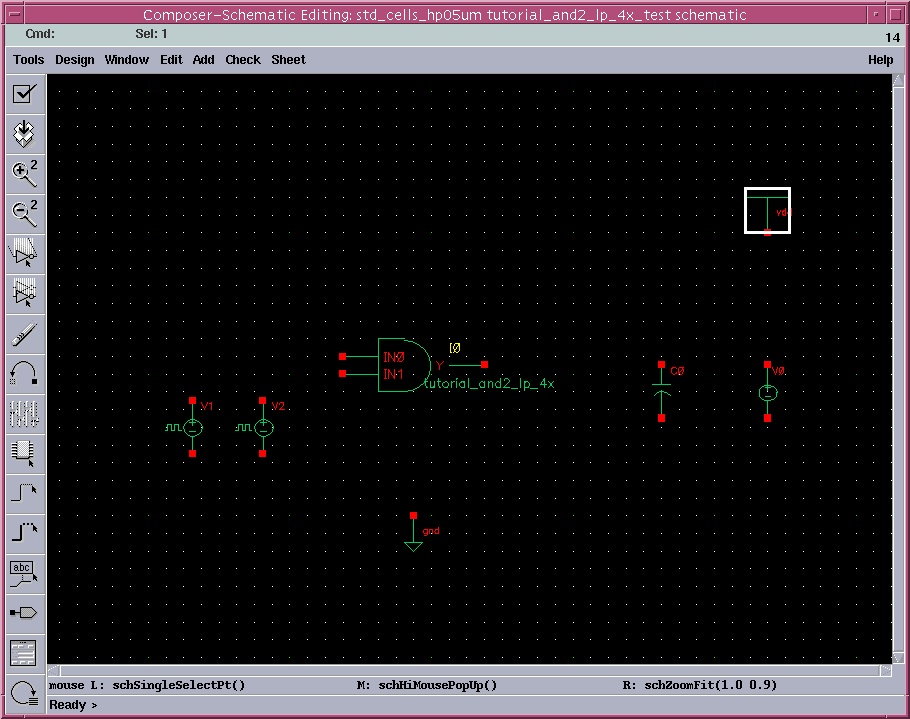This screenshot has width=910, height=719.
Task: Select the V1 pulse voltage source
Action: [x=192, y=428]
